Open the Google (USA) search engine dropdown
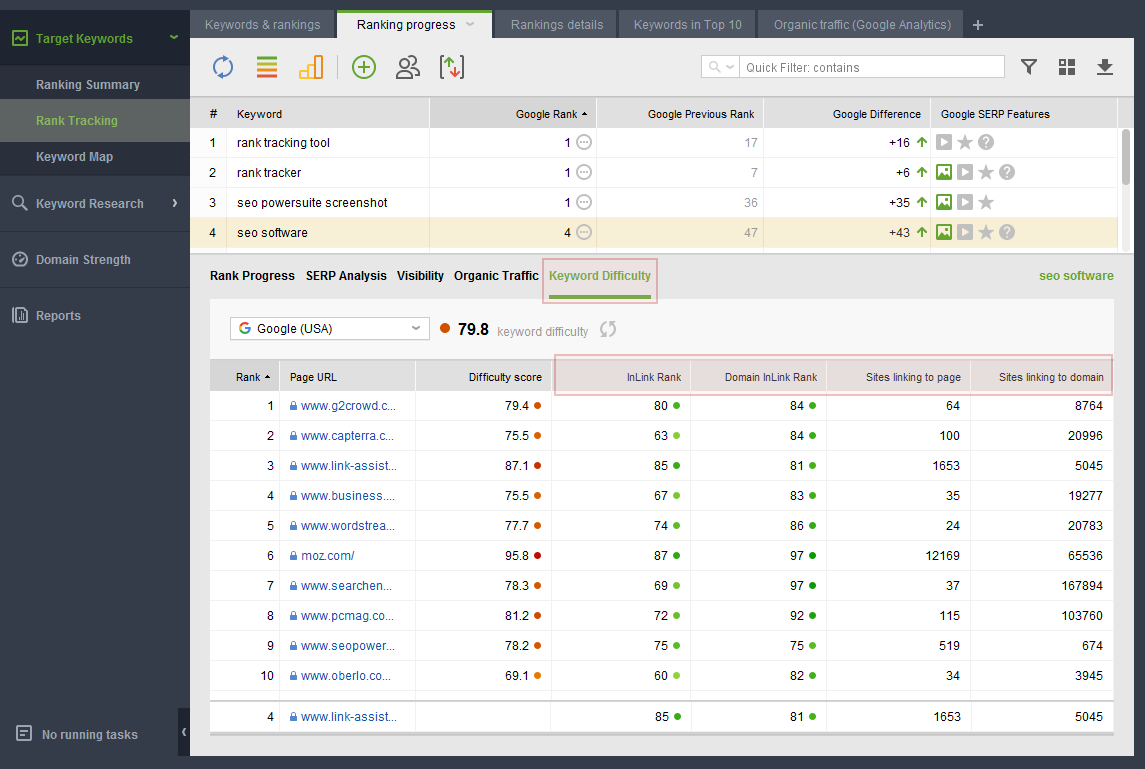Image resolution: width=1145 pixels, height=769 pixels. tap(330, 329)
